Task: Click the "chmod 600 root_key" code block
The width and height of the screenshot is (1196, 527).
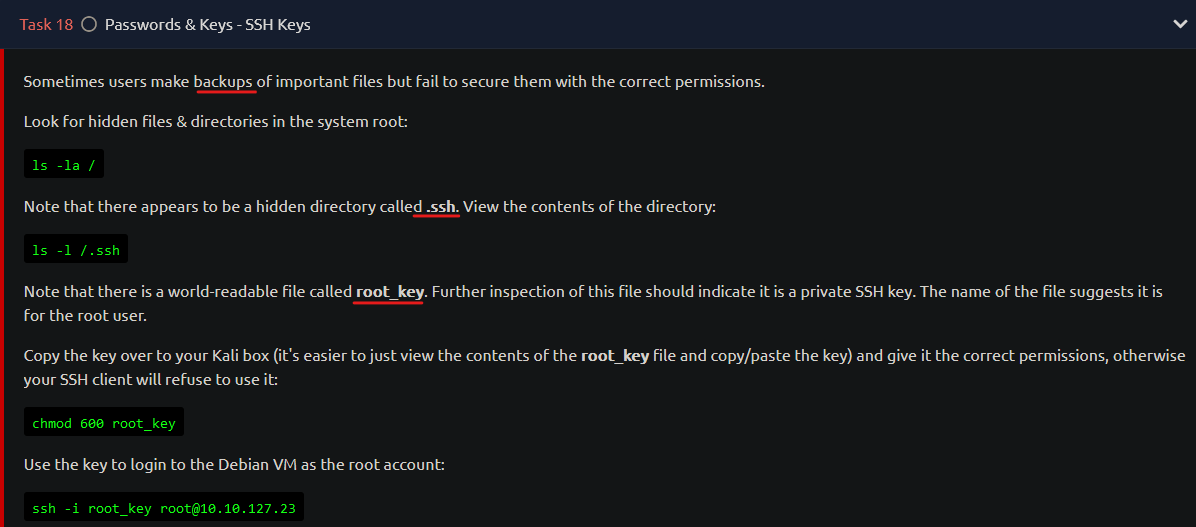Action: [x=104, y=421]
